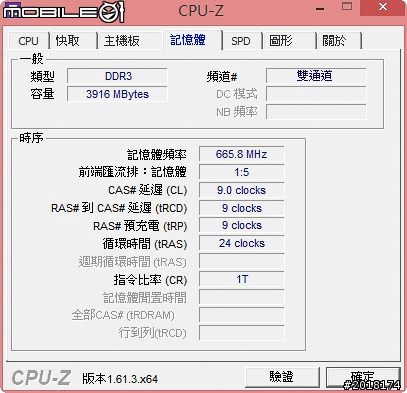Open the 快取 tab

click(x=73, y=41)
